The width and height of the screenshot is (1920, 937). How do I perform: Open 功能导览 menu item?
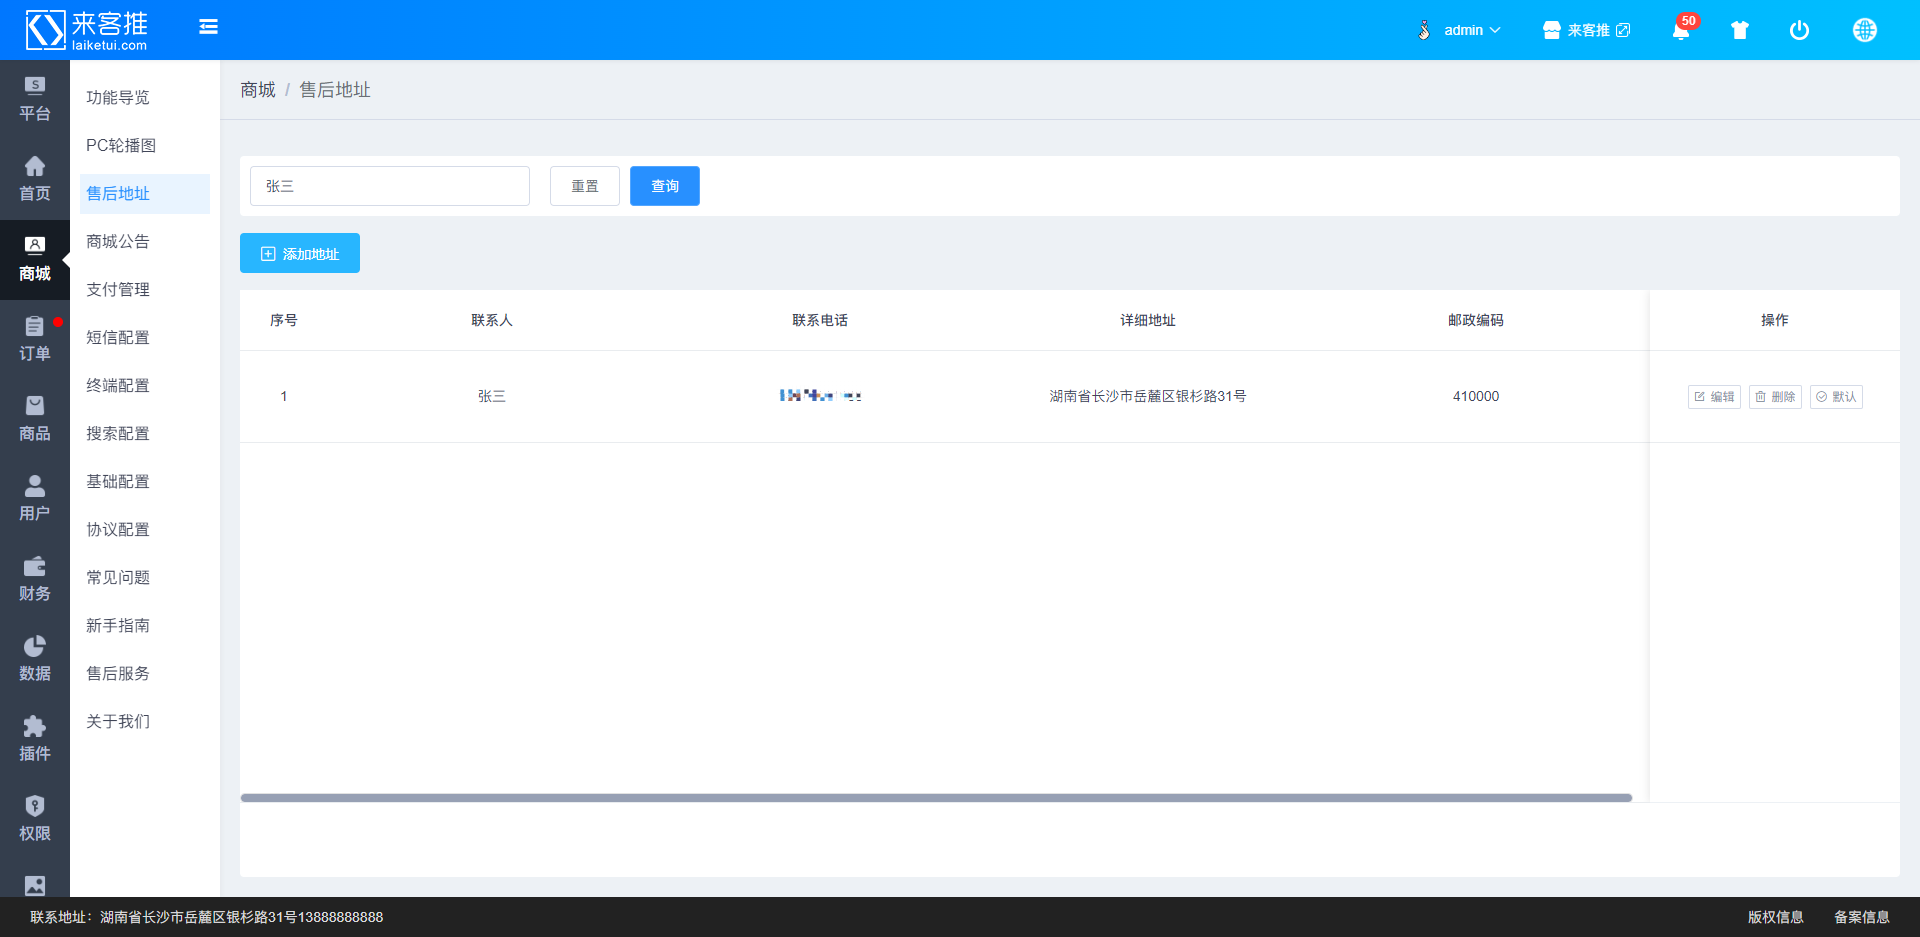tap(145, 97)
